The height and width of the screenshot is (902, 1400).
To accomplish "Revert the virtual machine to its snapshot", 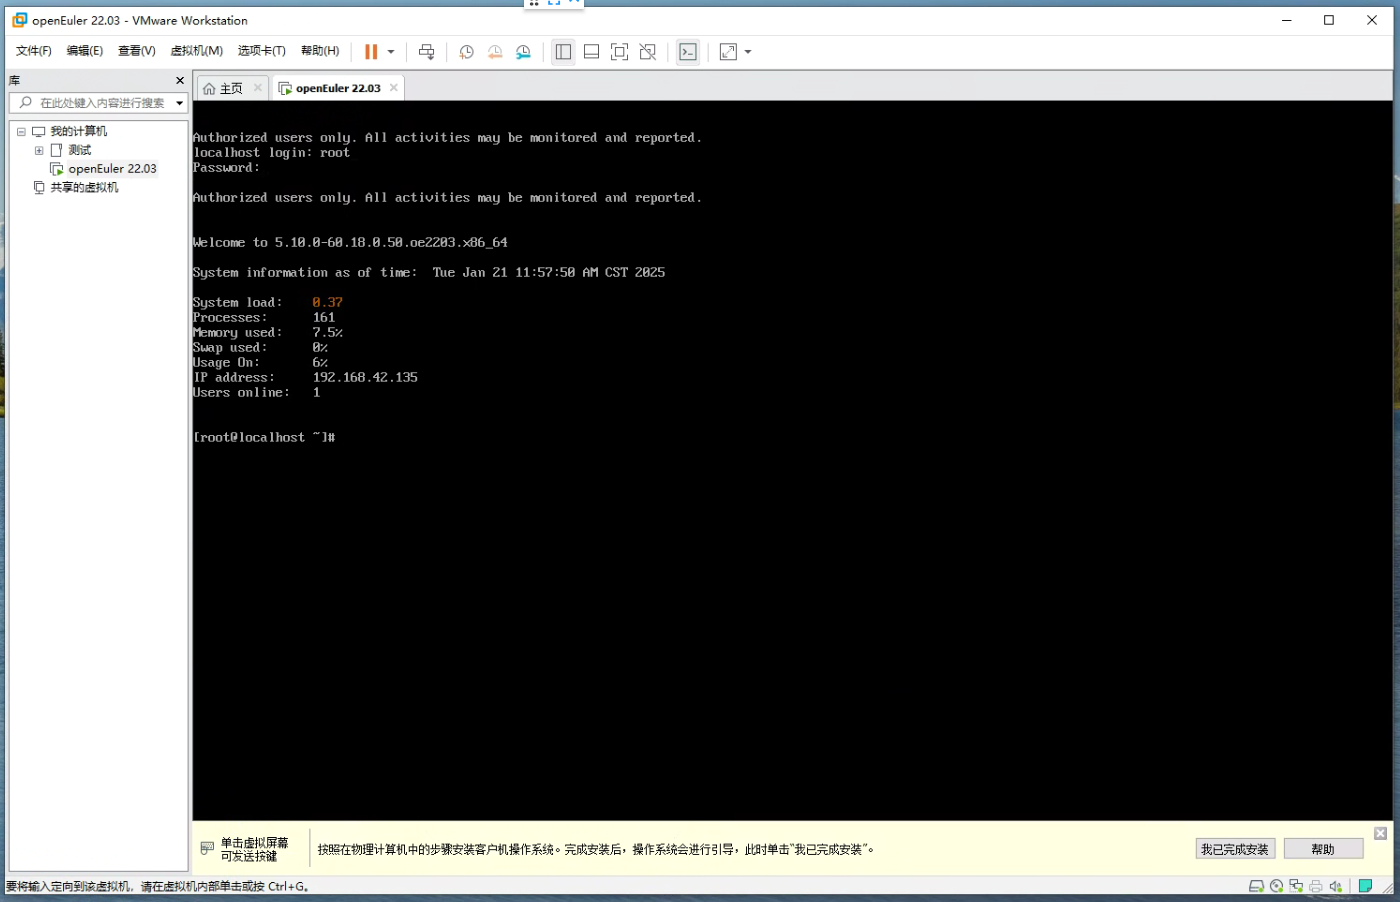I will (x=495, y=52).
